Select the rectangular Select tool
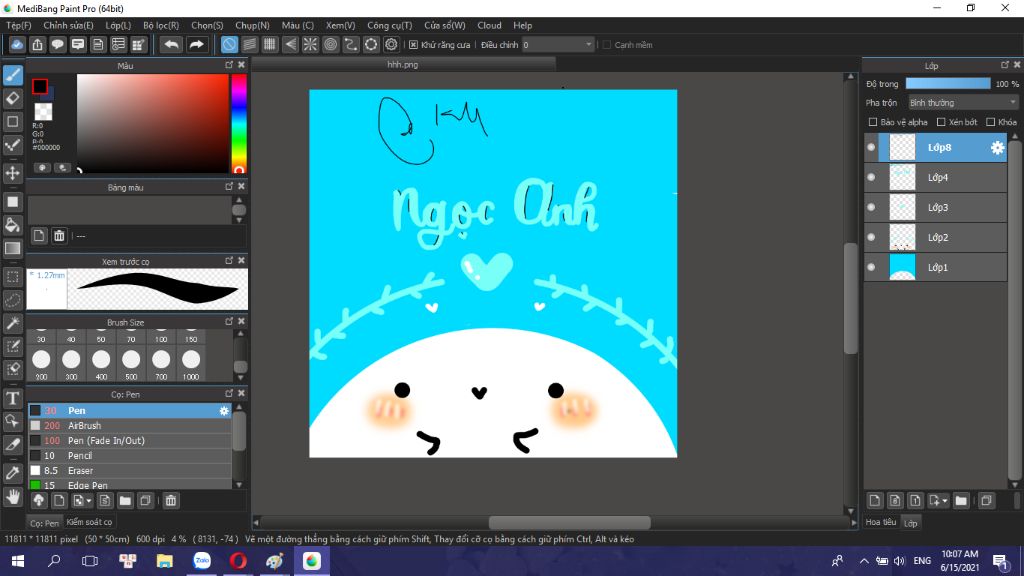This screenshot has width=1024, height=576. coord(12,277)
